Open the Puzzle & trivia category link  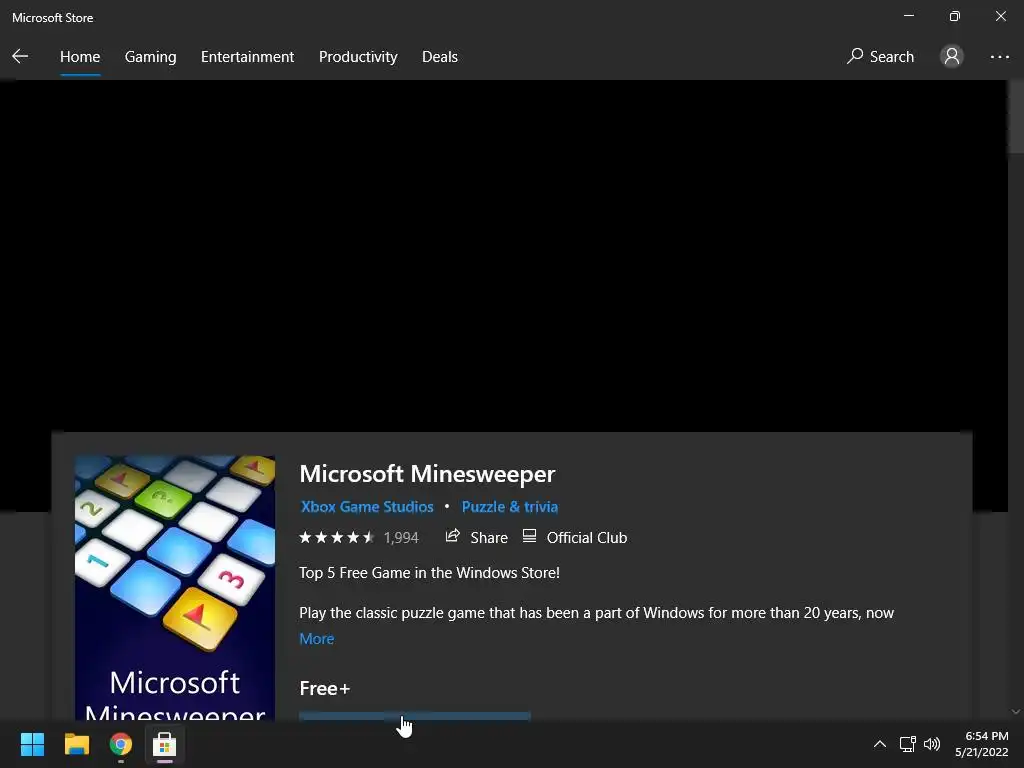tap(509, 507)
